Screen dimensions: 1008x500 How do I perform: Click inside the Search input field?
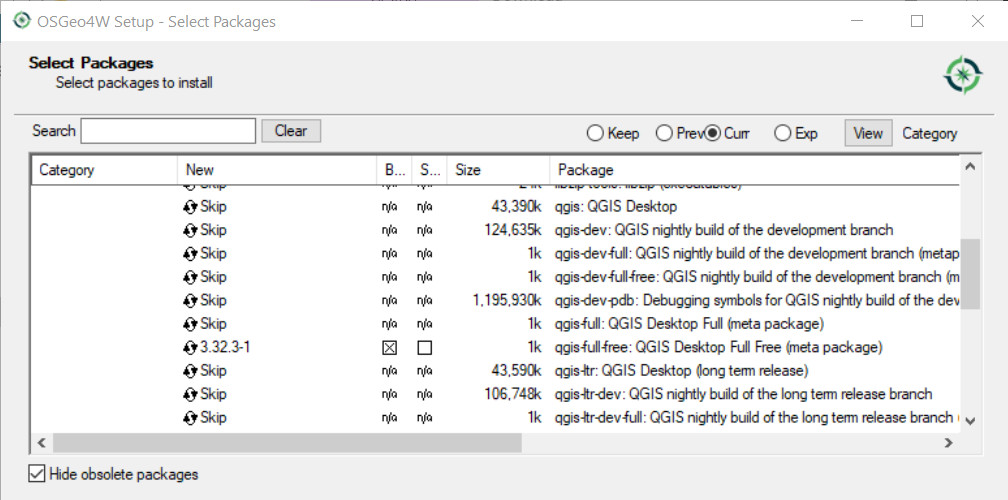pyautogui.click(x=168, y=131)
